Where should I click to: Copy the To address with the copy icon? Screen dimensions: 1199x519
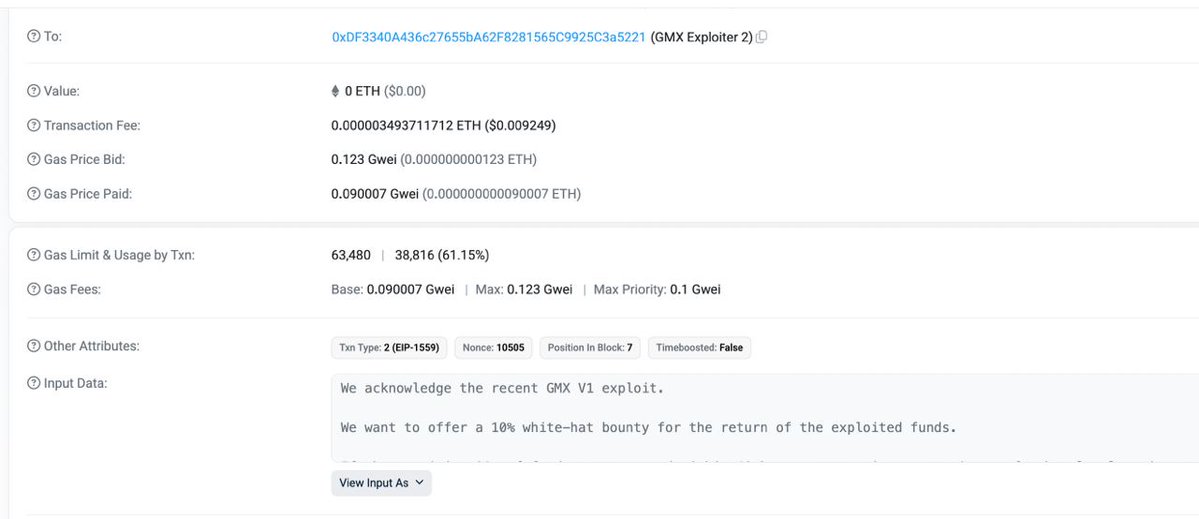tap(762, 37)
